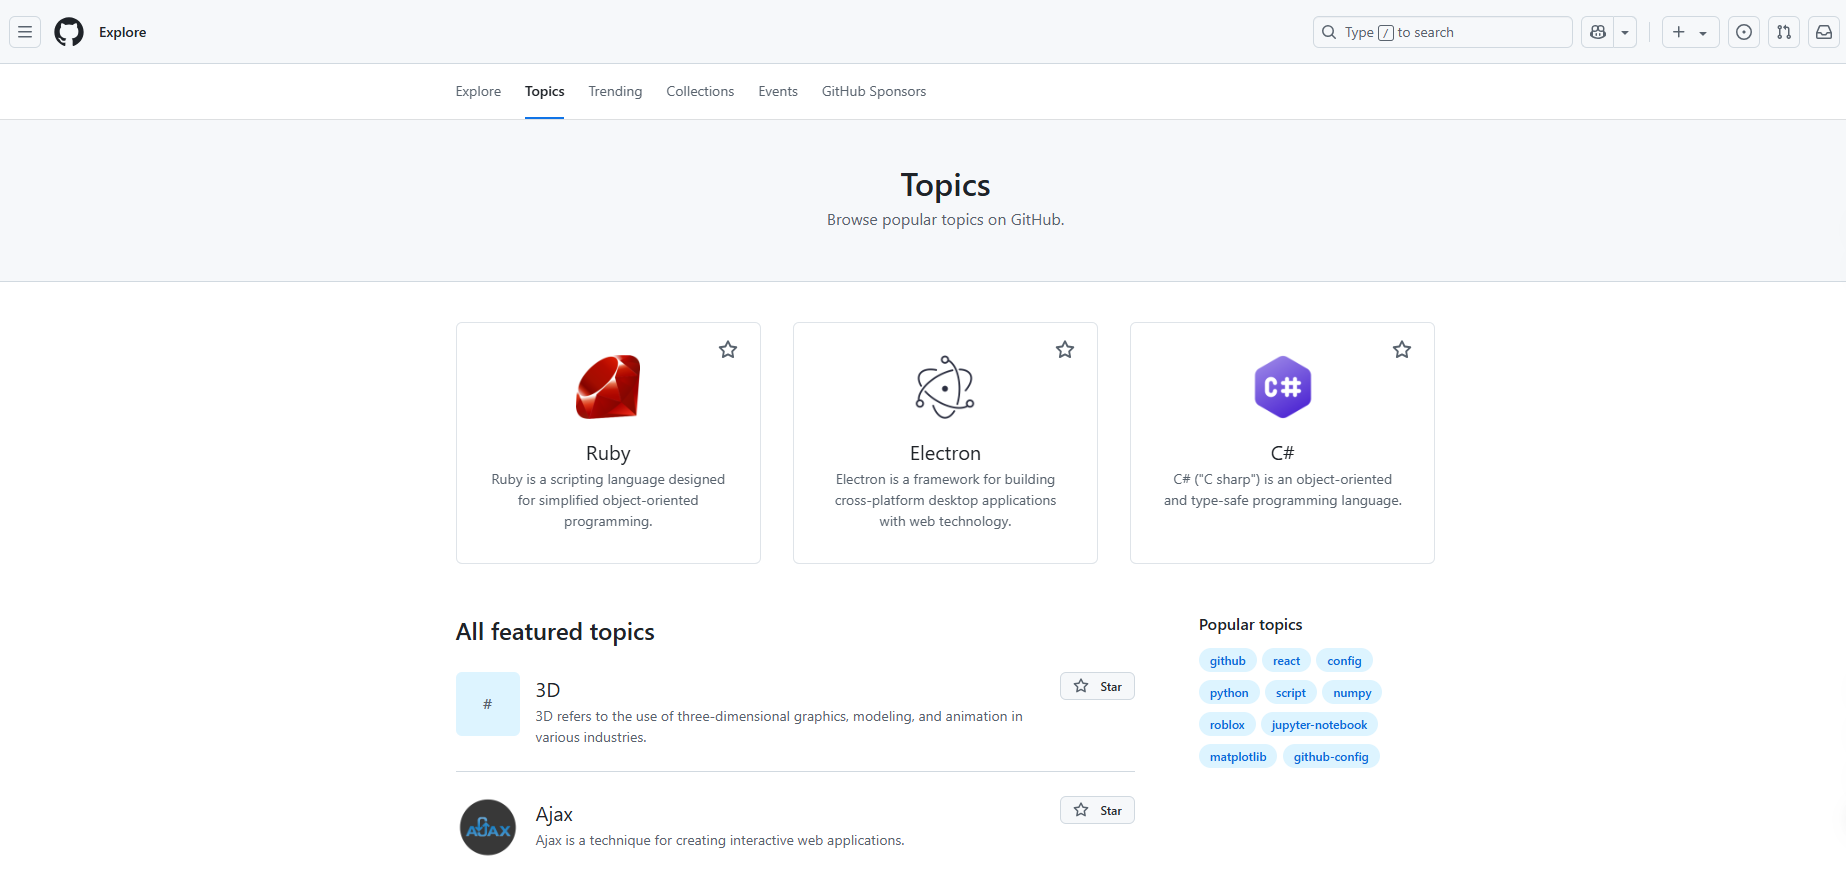Open the jupyter-notebook topic tag
1846x888 pixels.
point(1319,725)
